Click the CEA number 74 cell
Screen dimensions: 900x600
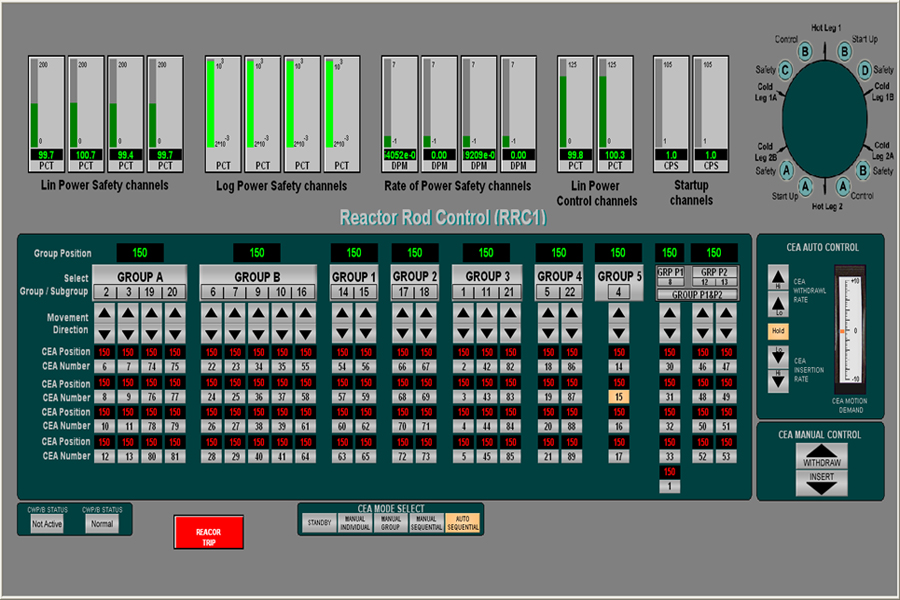pos(151,367)
